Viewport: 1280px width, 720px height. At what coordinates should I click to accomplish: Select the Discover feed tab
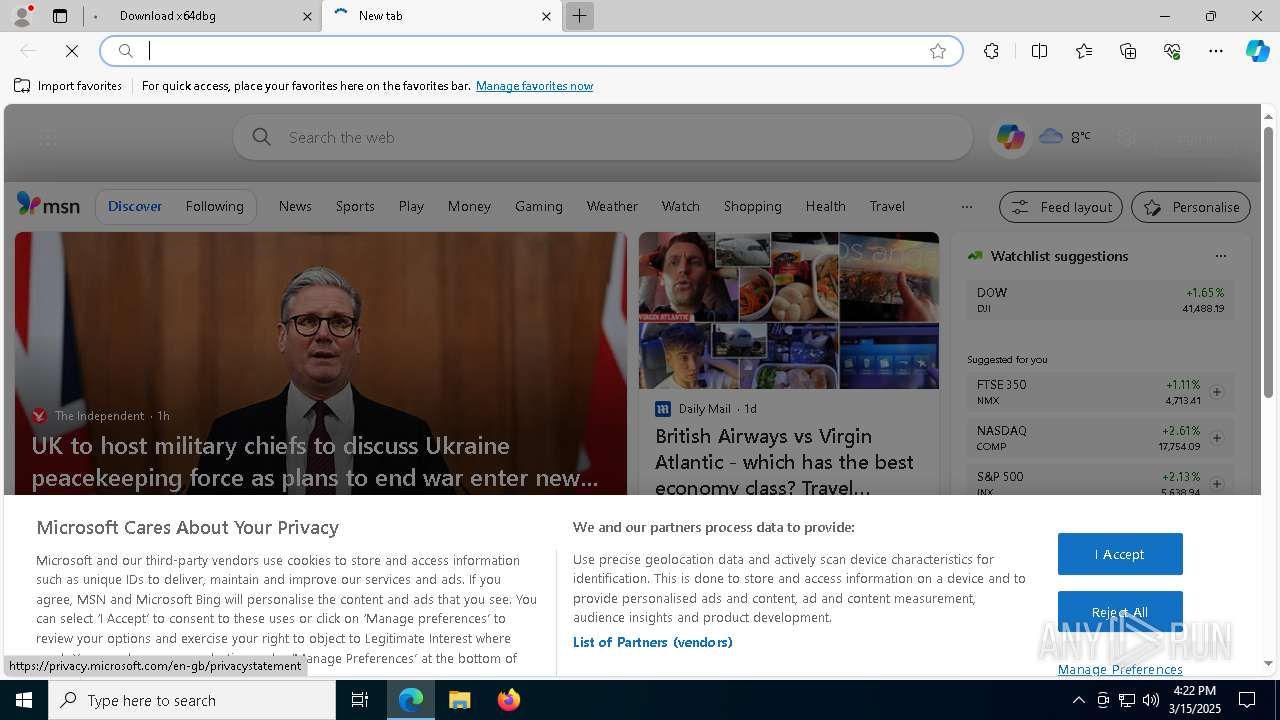tap(135, 206)
